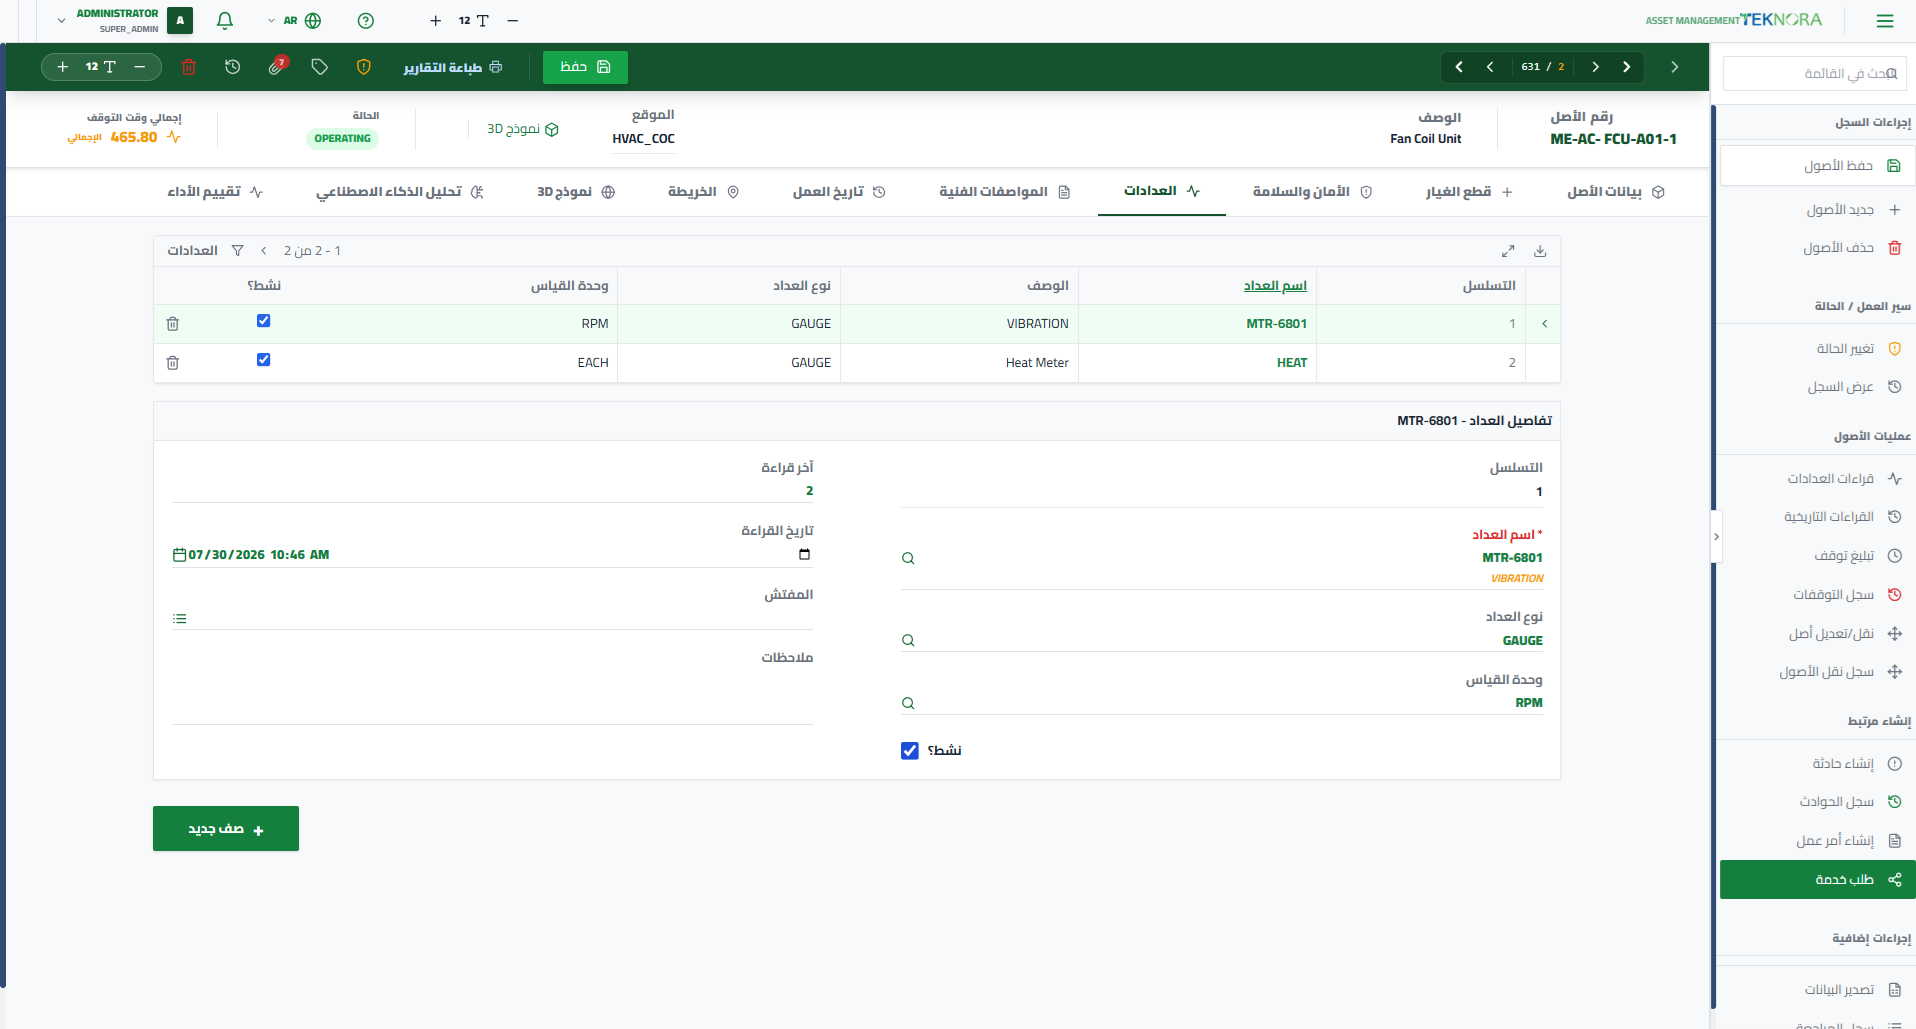1916x1029 pixels.
Task: Switch to قطع الغيار tab
Action: coord(1468,192)
